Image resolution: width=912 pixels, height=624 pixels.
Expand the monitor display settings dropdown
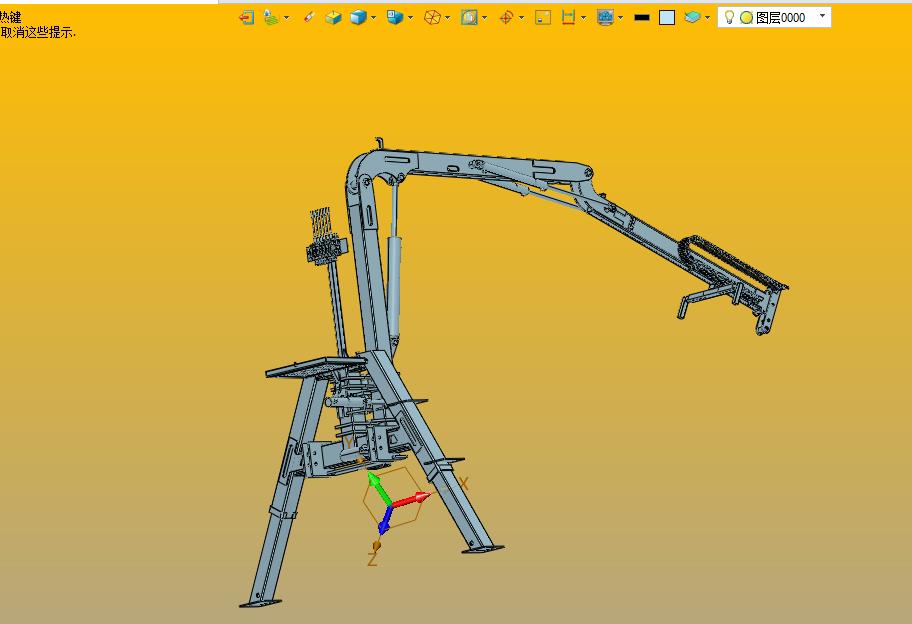point(621,18)
